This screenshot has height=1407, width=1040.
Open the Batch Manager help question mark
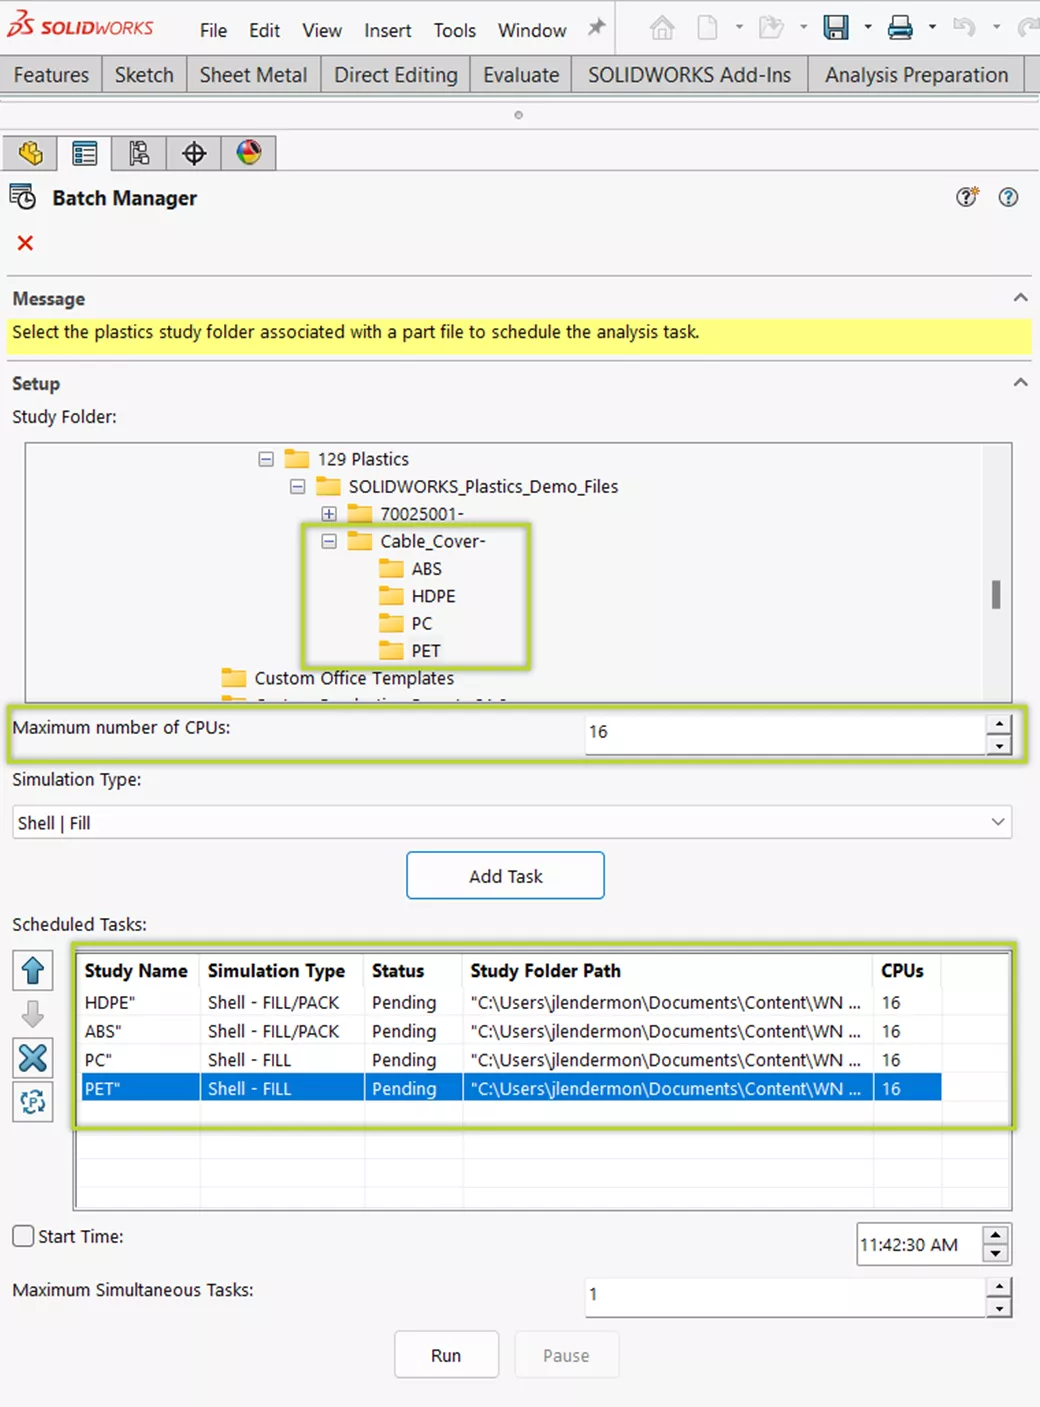[1008, 197]
